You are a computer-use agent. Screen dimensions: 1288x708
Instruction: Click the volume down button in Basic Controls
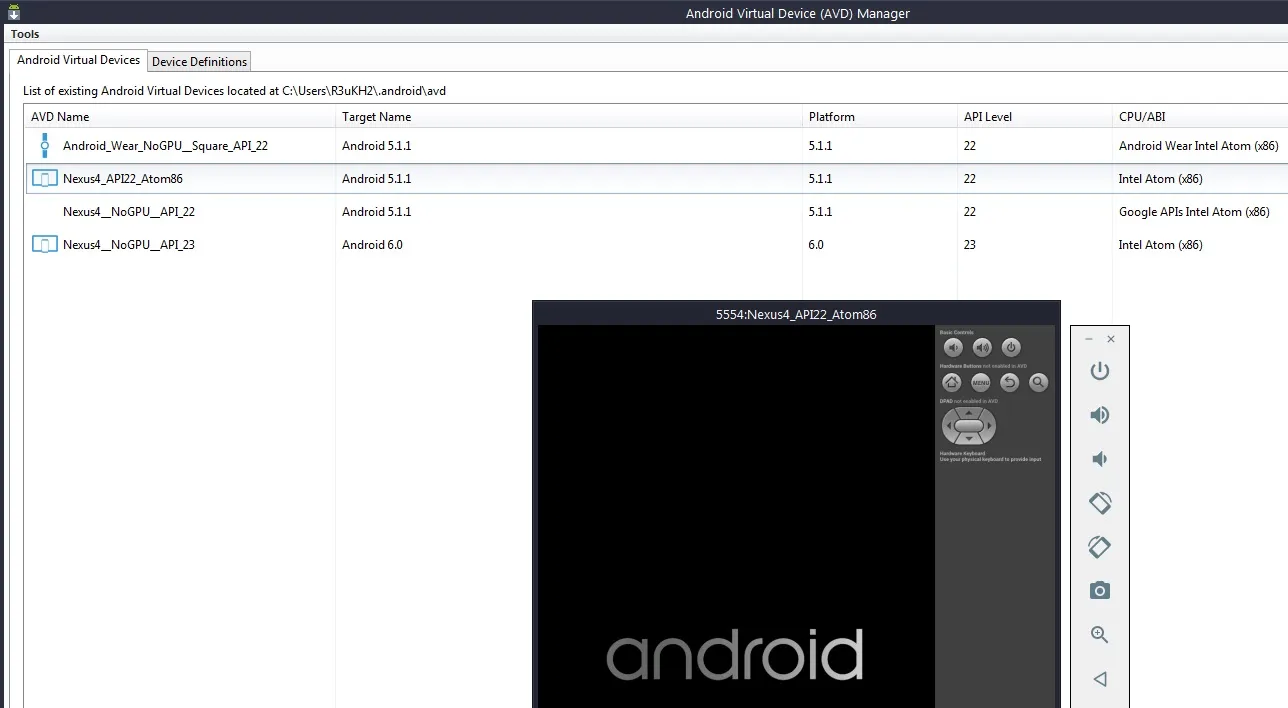point(953,348)
